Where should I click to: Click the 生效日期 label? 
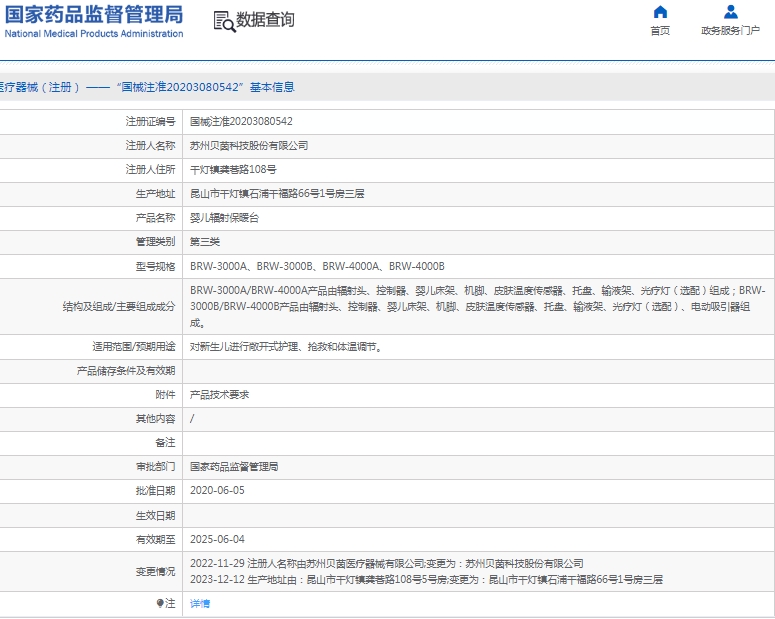click(155, 516)
